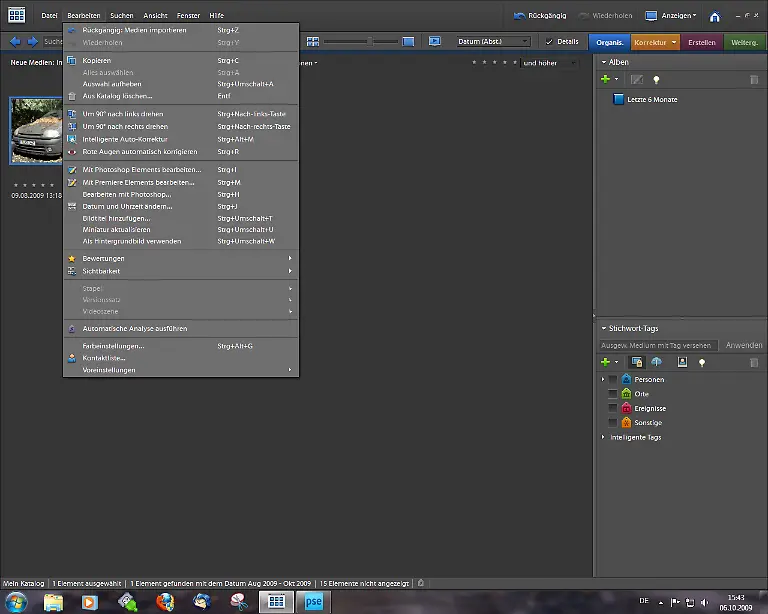Screen dimensions: 768x614
Task: Click the home (welcome screen) icon
Action: pyautogui.click(x=714, y=16)
